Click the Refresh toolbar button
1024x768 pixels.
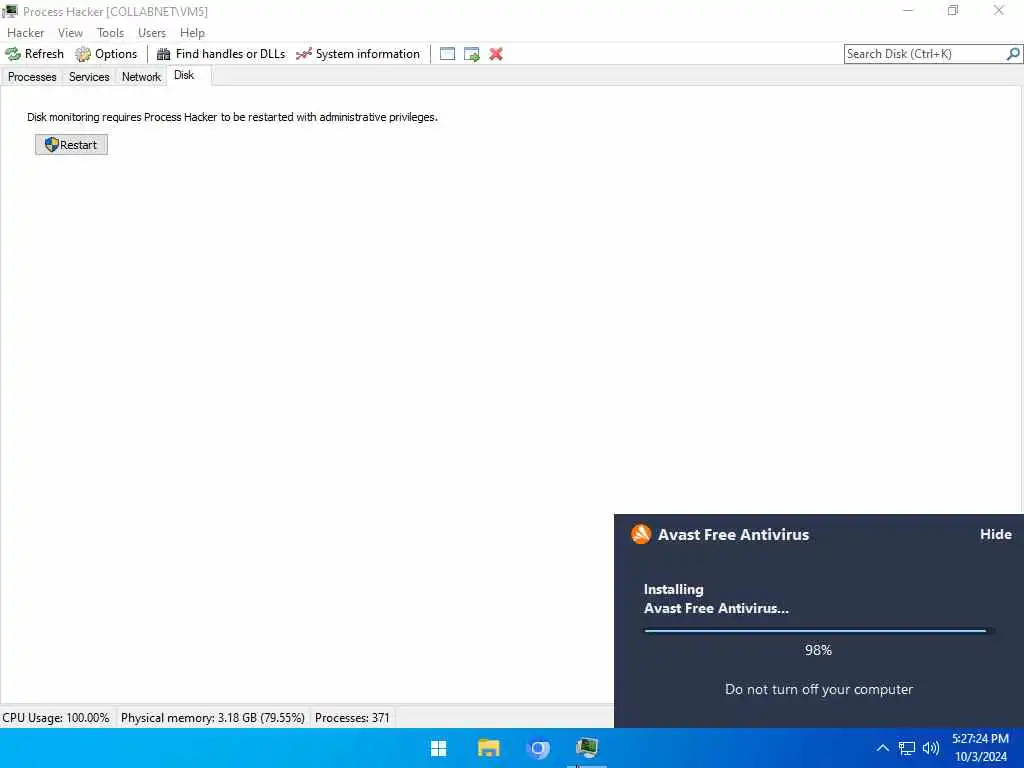coord(35,54)
